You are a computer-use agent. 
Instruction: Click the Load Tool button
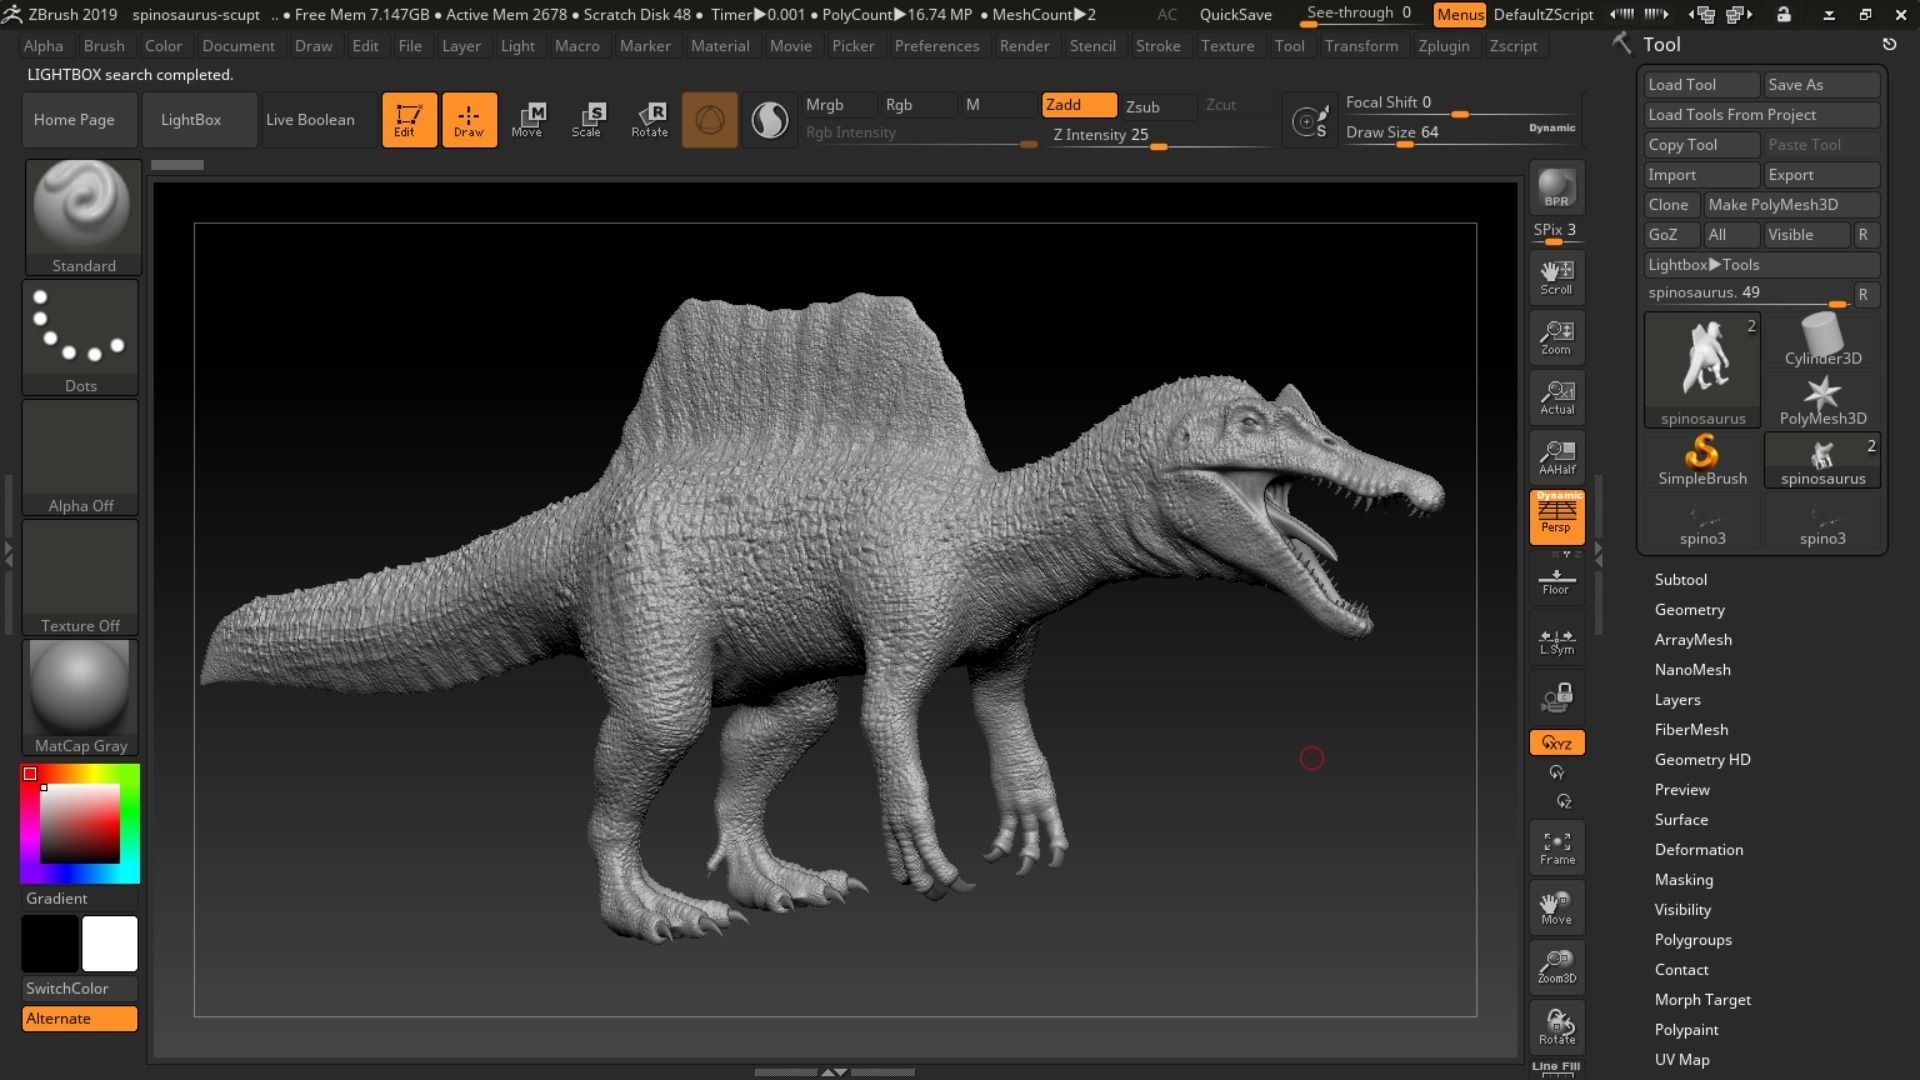point(1702,85)
